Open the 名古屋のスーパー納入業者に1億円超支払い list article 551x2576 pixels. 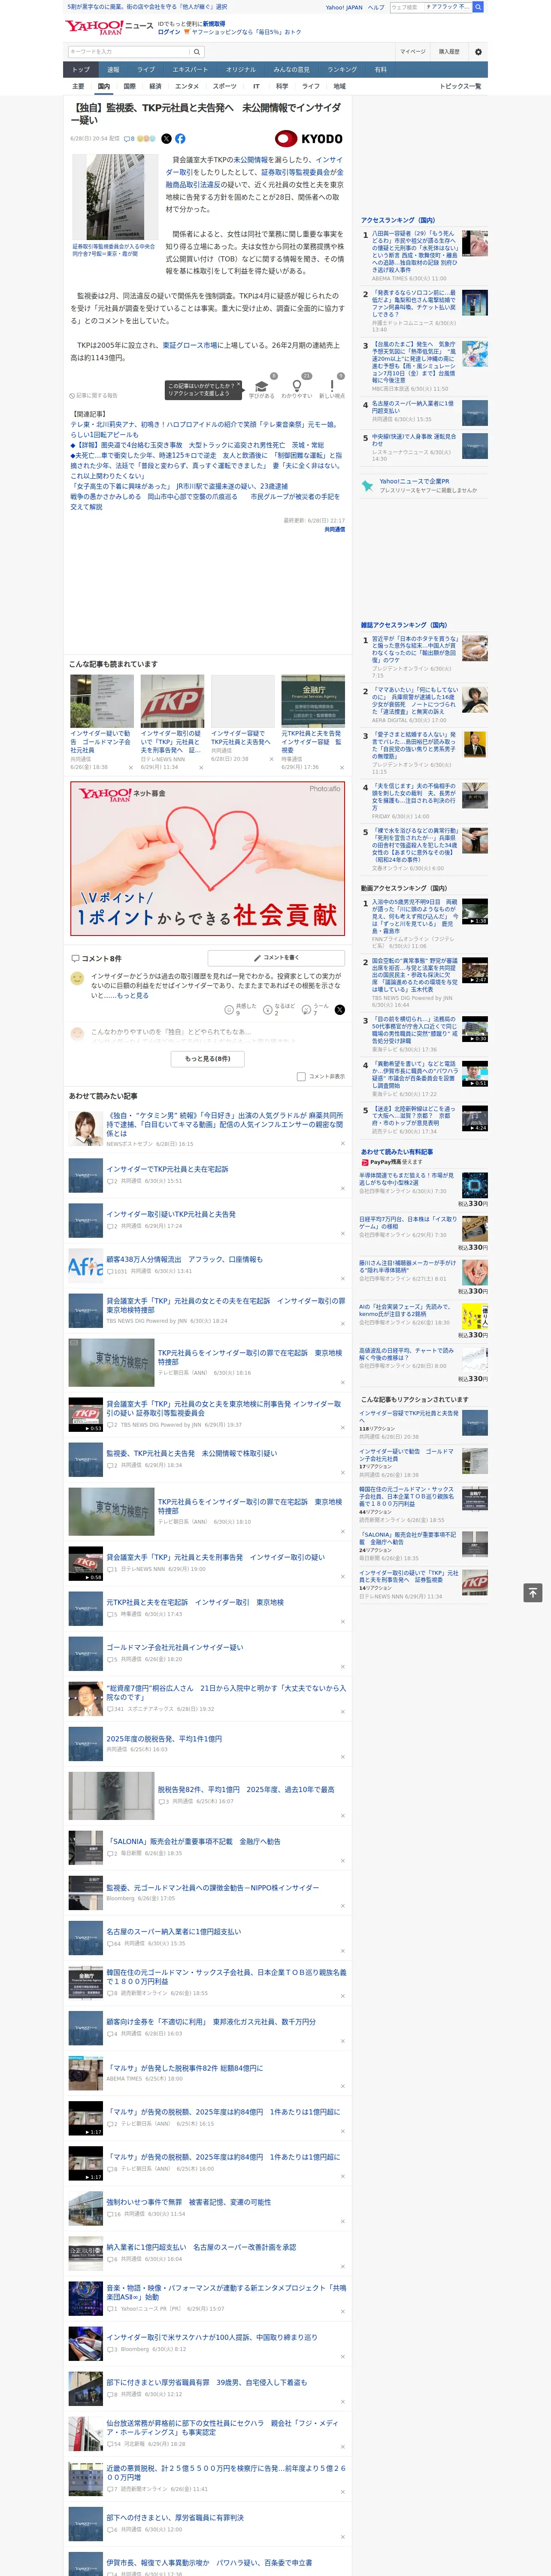(173, 1932)
